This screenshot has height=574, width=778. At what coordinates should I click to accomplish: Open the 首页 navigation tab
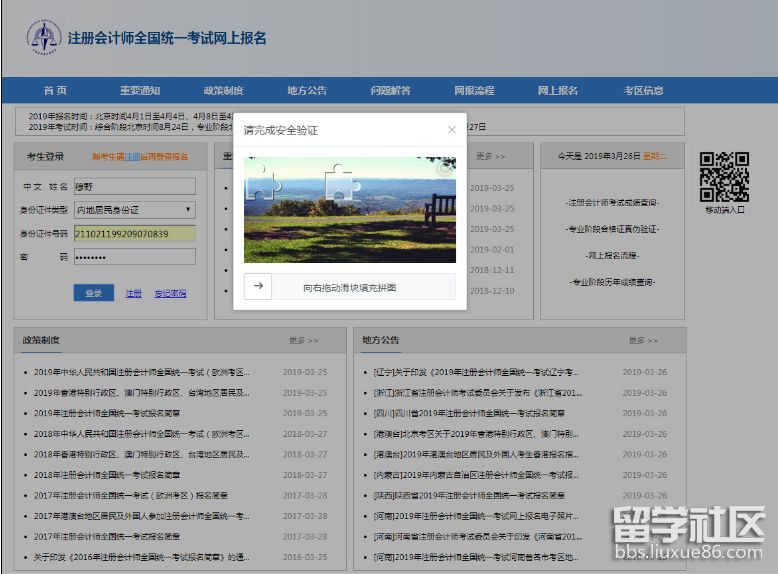(55, 91)
